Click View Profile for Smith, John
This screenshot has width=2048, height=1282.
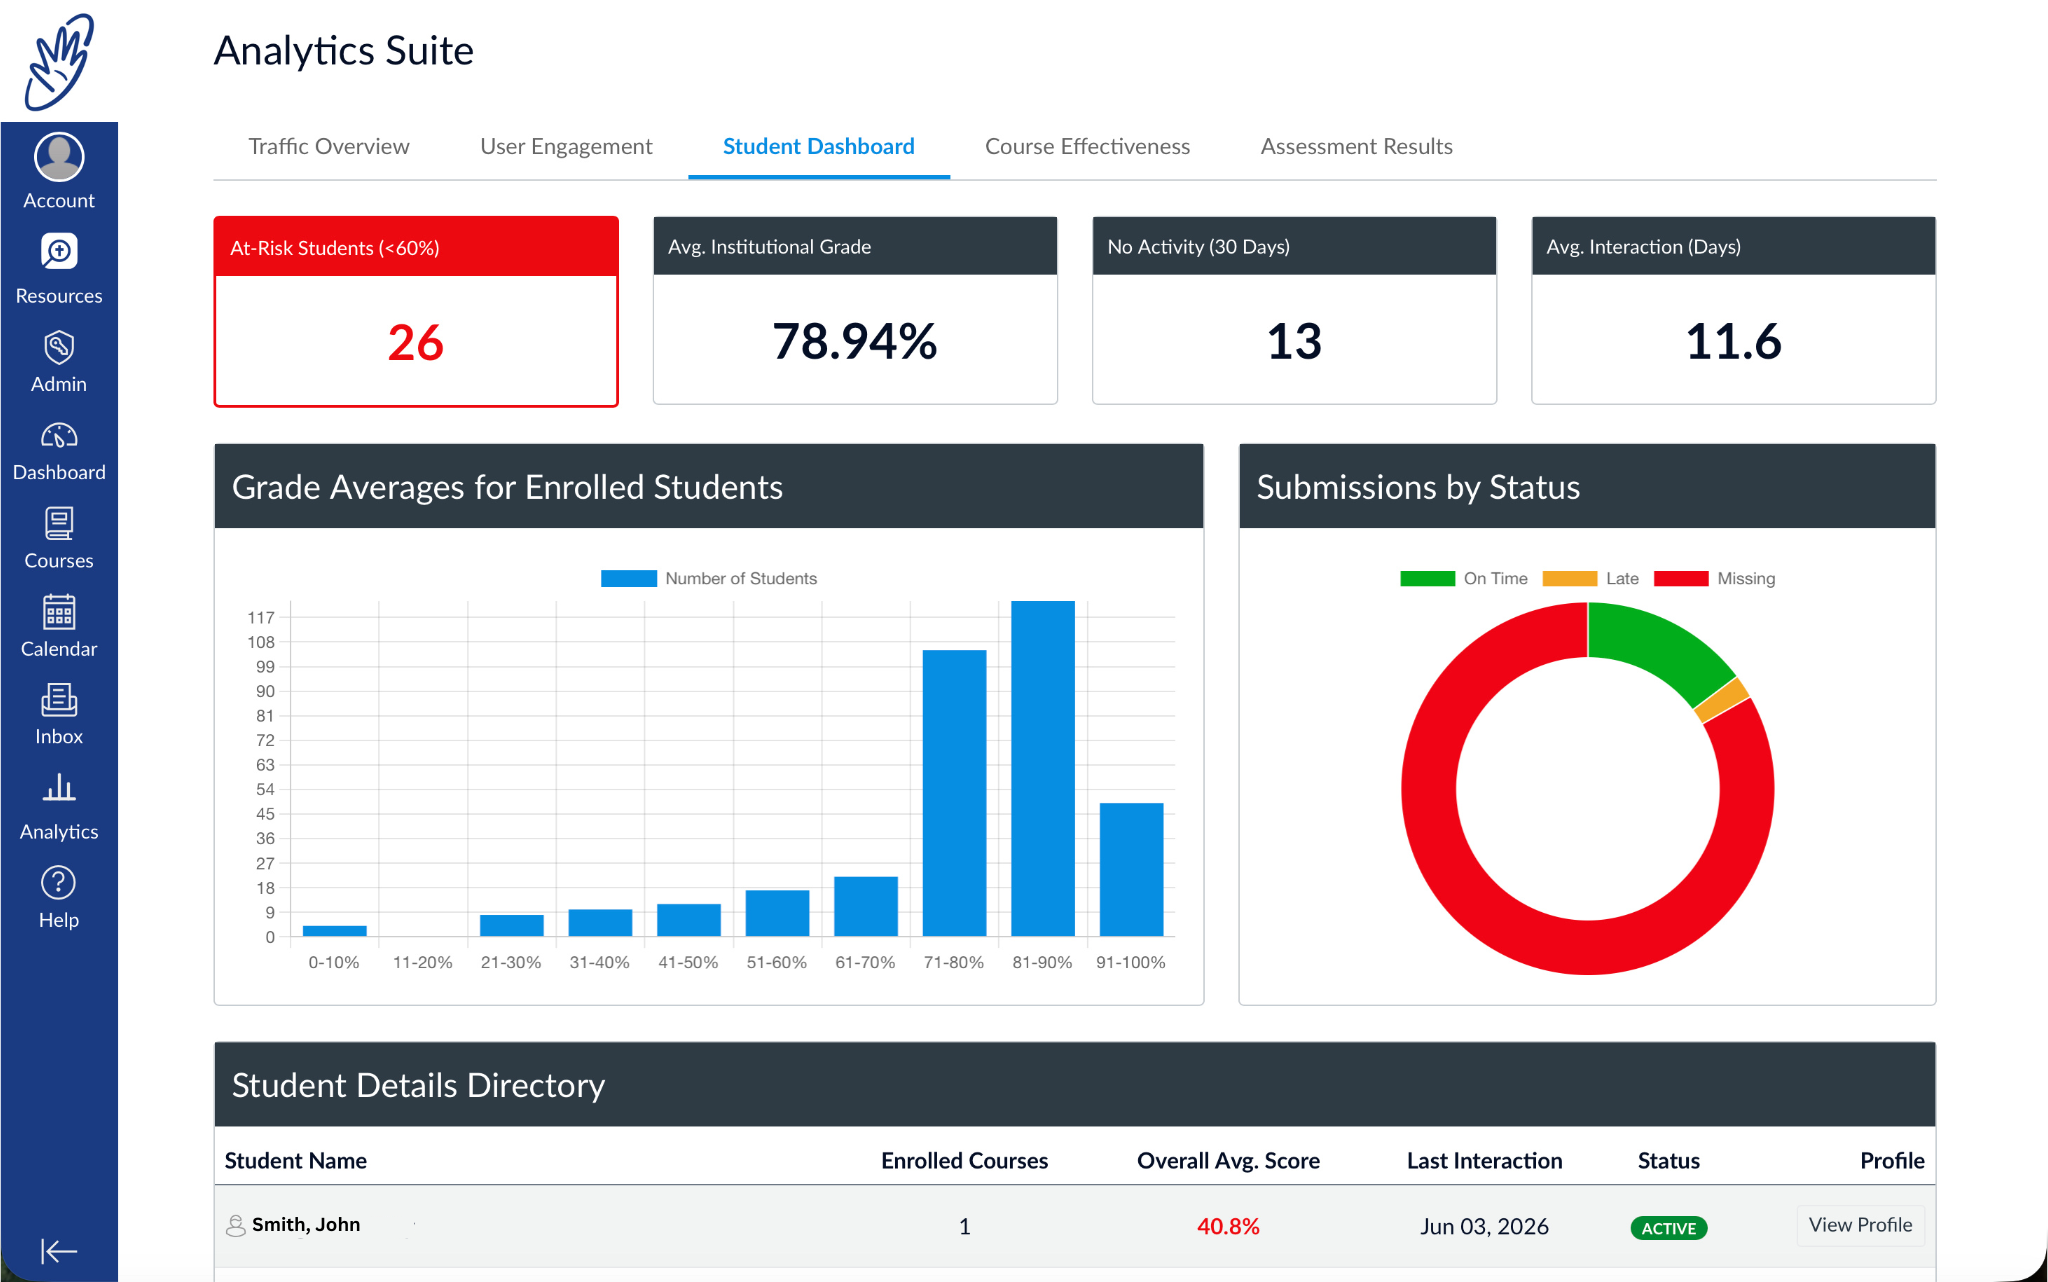coord(1860,1225)
